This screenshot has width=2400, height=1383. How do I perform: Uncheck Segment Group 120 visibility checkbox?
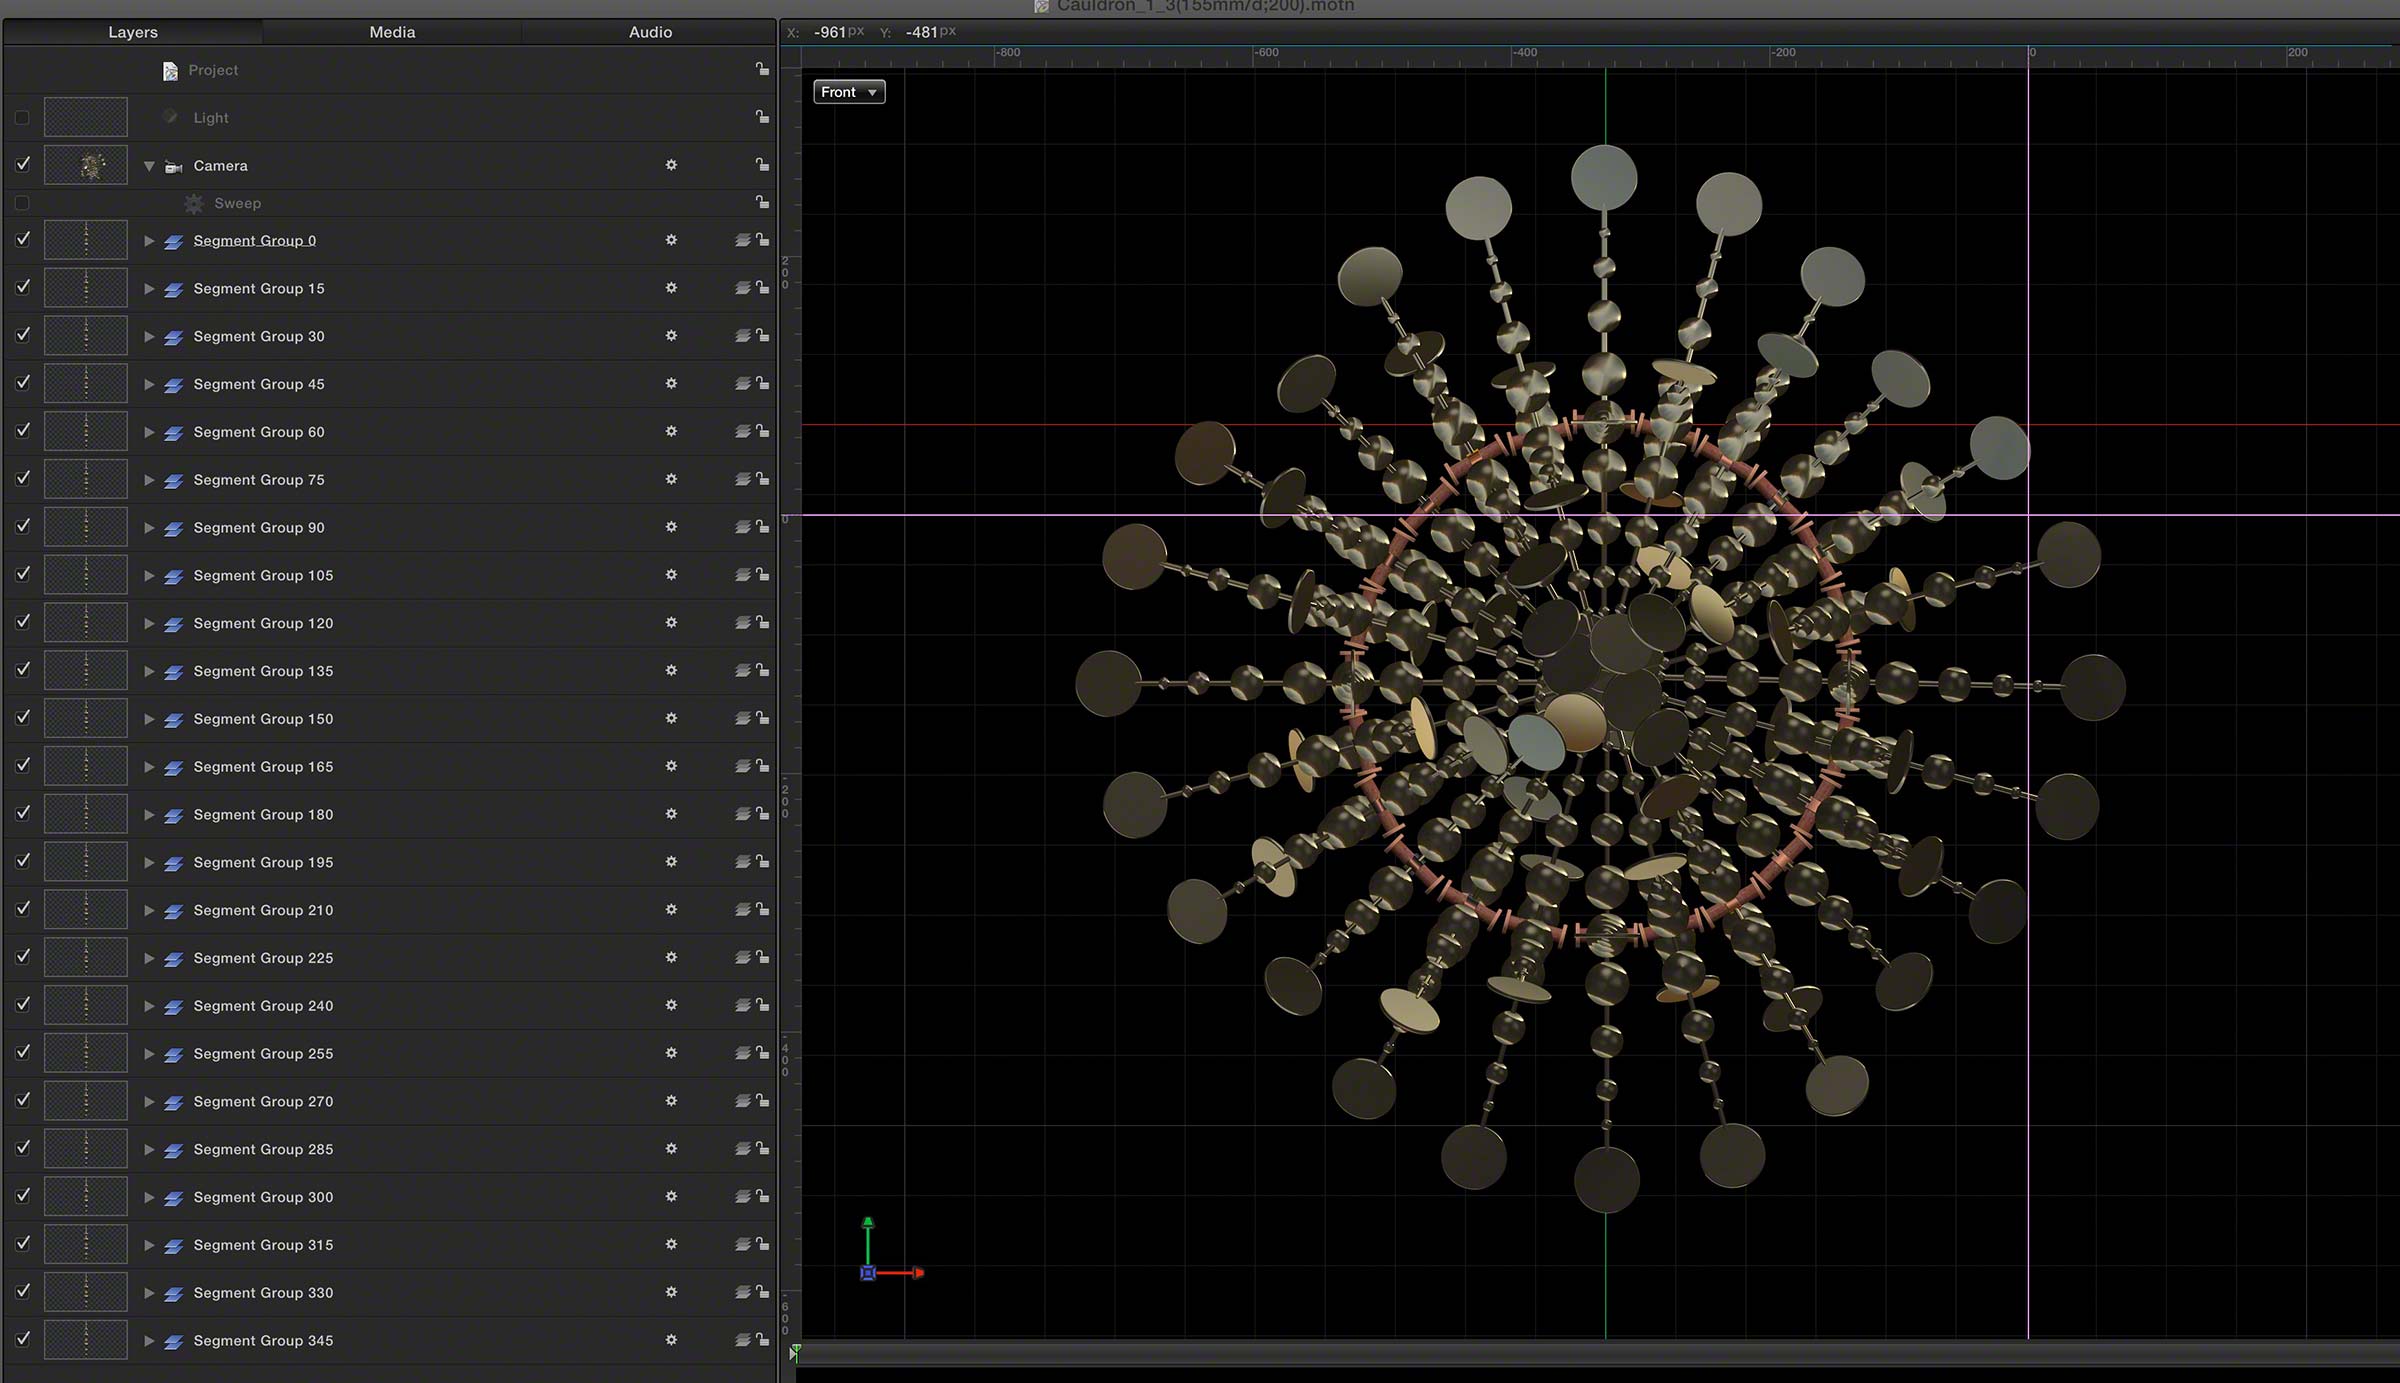(x=23, y=622)
